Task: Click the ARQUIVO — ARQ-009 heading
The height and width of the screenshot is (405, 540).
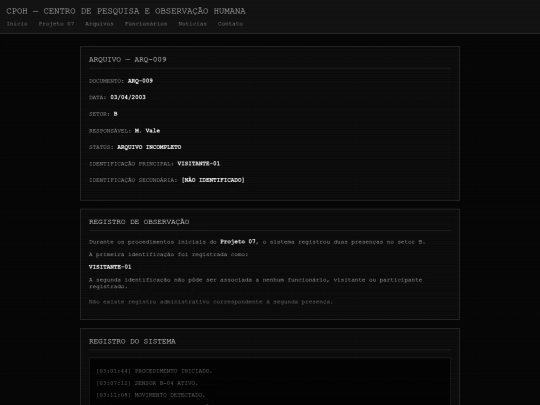Action: click(x=127, y=60)
